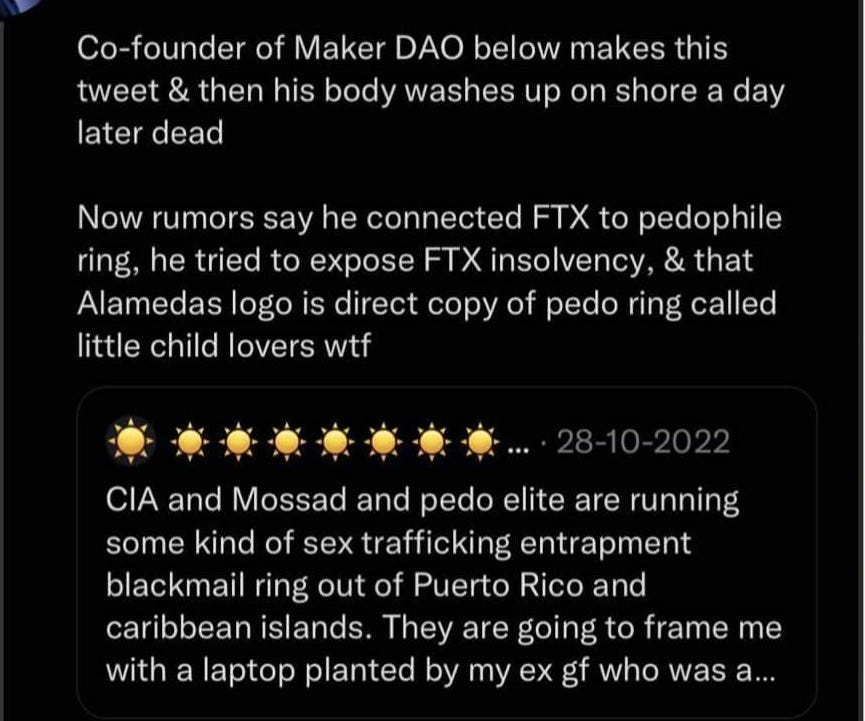Click the first sun emoji in the display name

(x=190, y=442)
